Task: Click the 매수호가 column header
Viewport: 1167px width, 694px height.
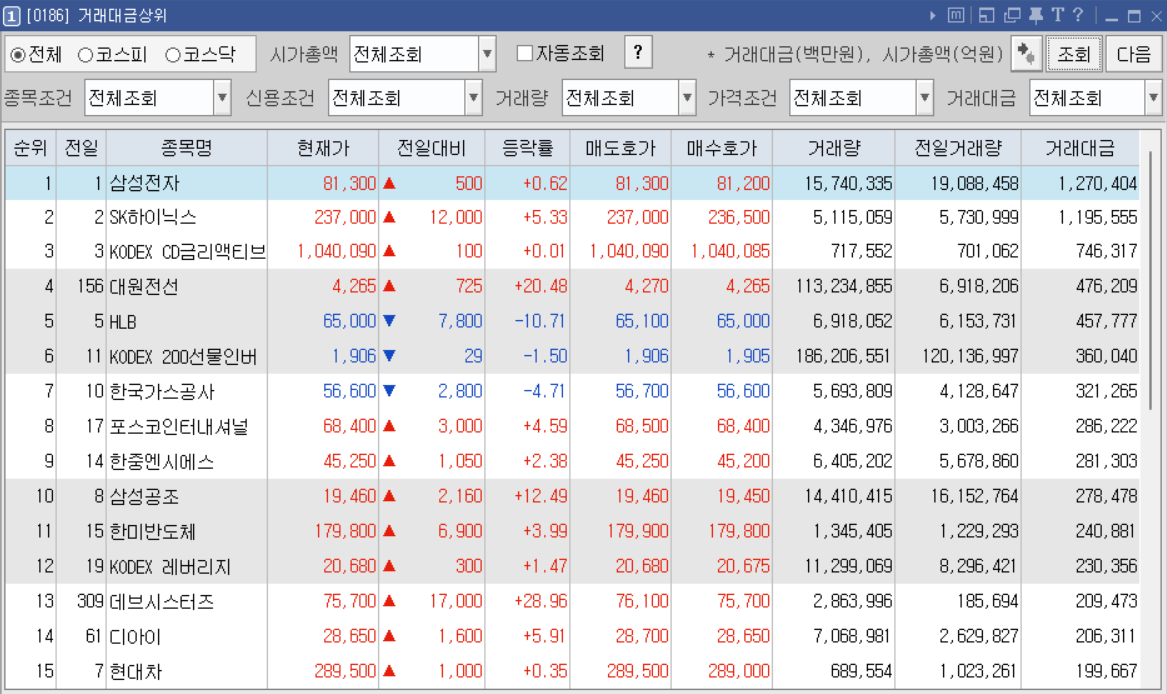Action: [722, 148]
